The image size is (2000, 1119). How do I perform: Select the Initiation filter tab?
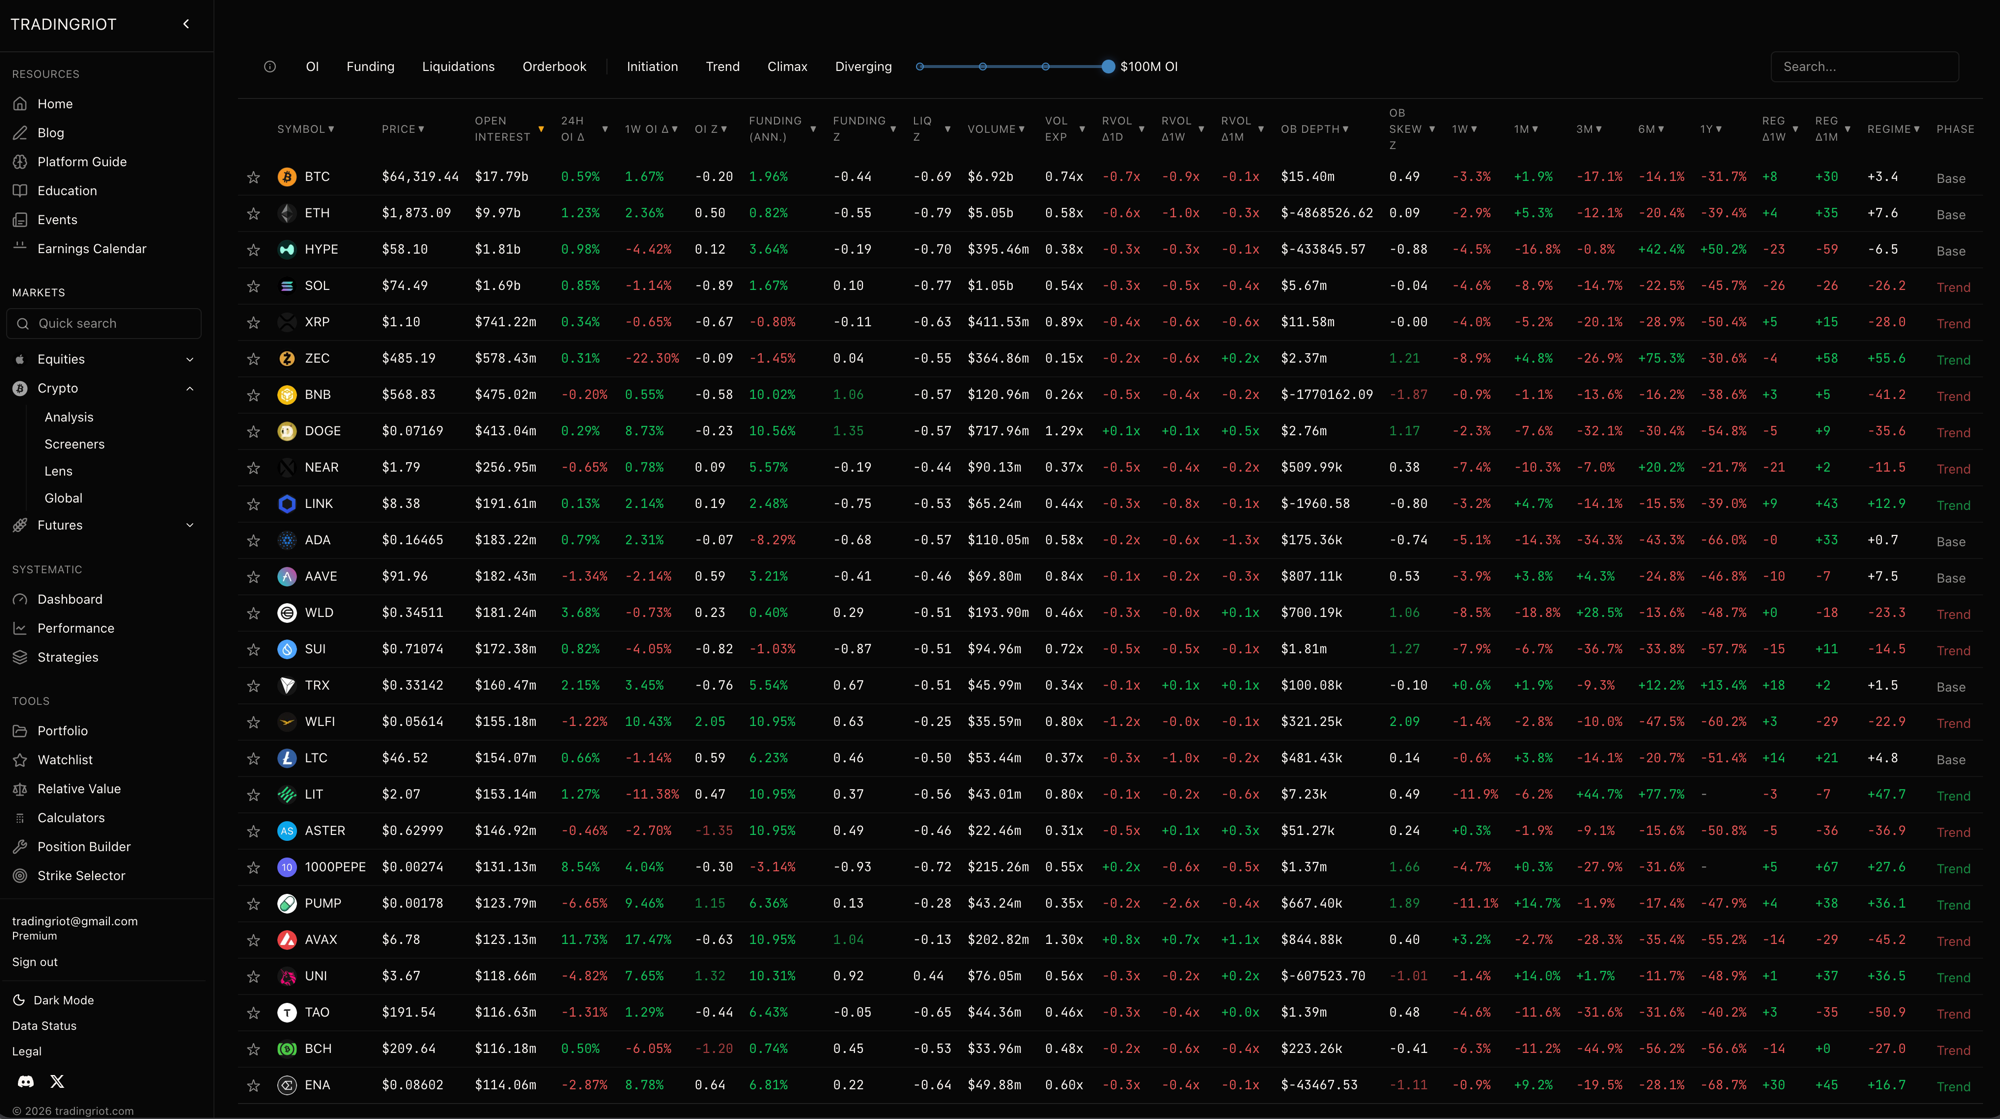tap(652, 67)
